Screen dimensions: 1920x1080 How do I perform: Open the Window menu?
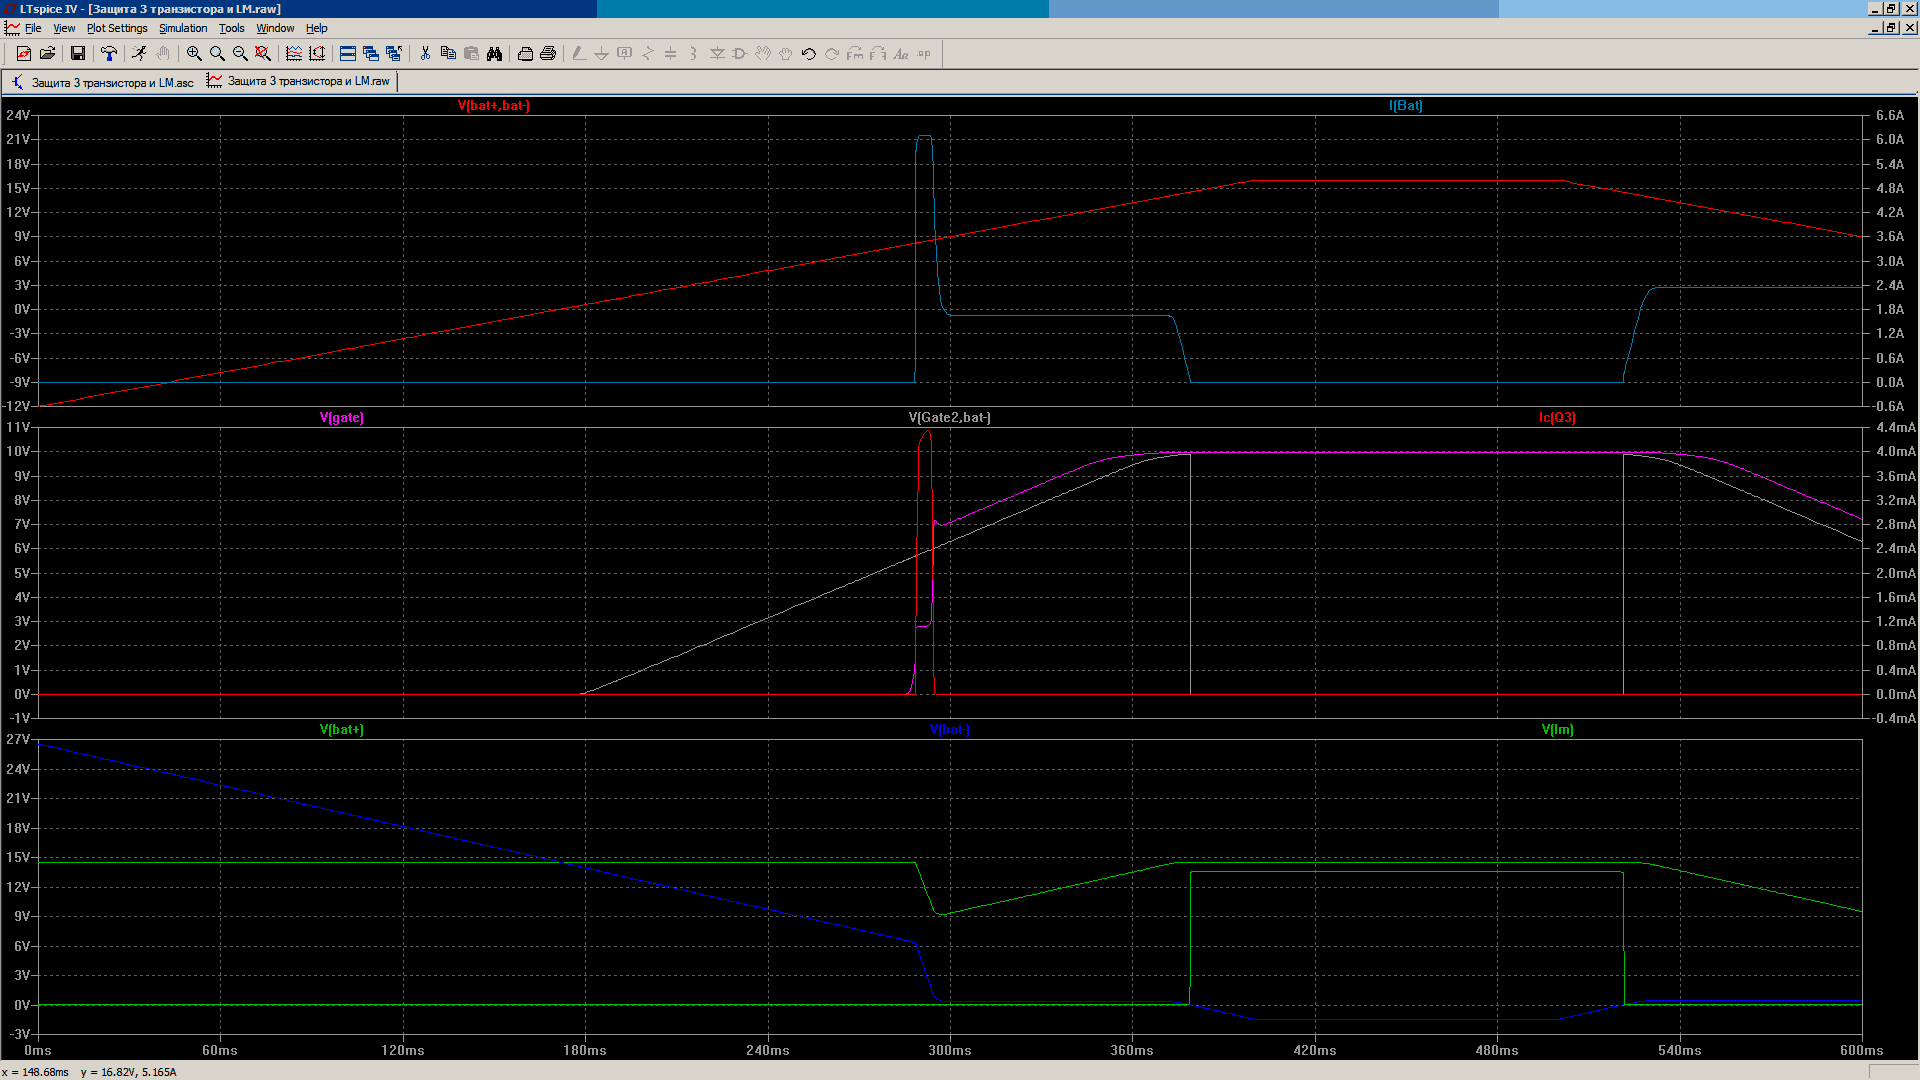click(x=275, y=28)
